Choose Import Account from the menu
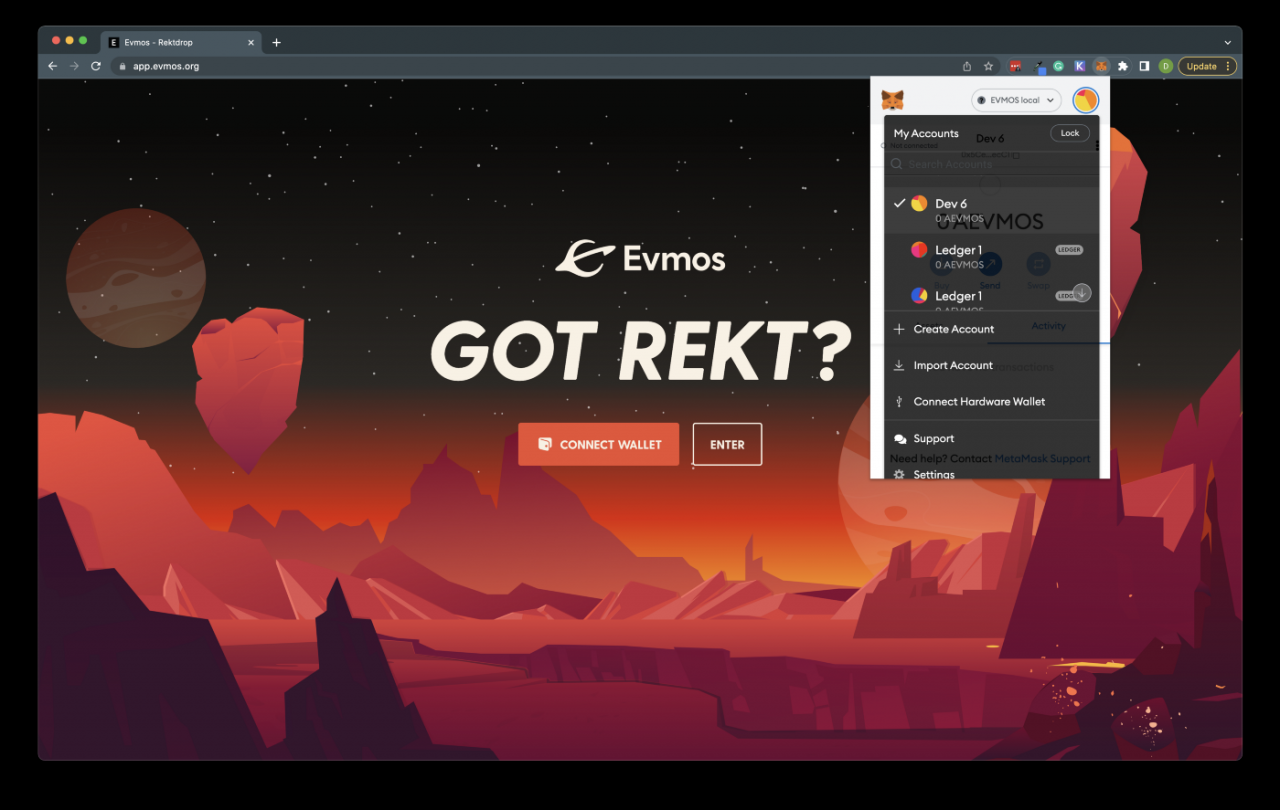This screenshot has width=1280, height=810. pos(991,365)
